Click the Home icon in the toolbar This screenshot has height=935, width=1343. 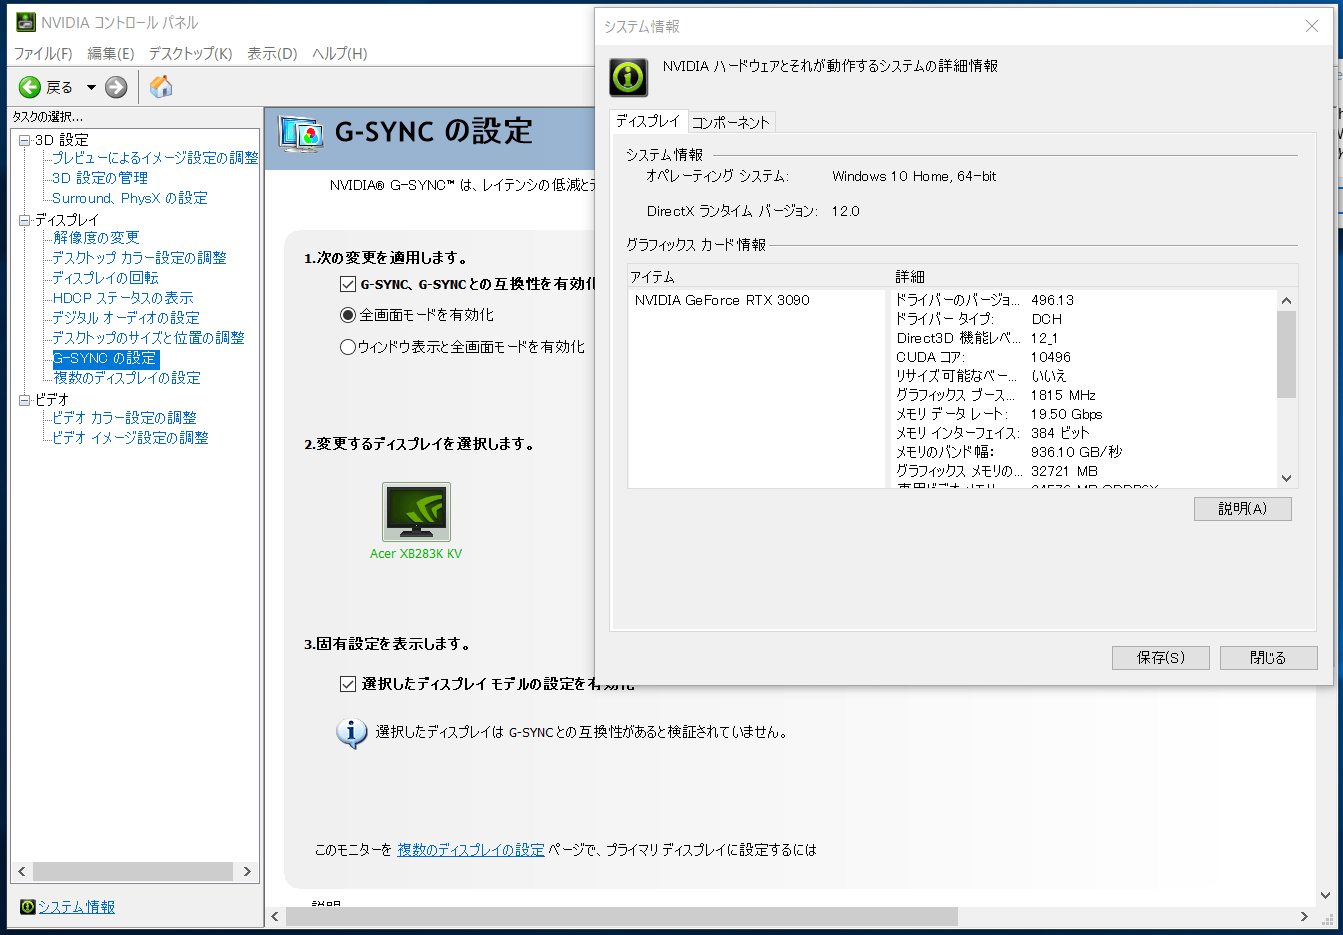point(161,87)
